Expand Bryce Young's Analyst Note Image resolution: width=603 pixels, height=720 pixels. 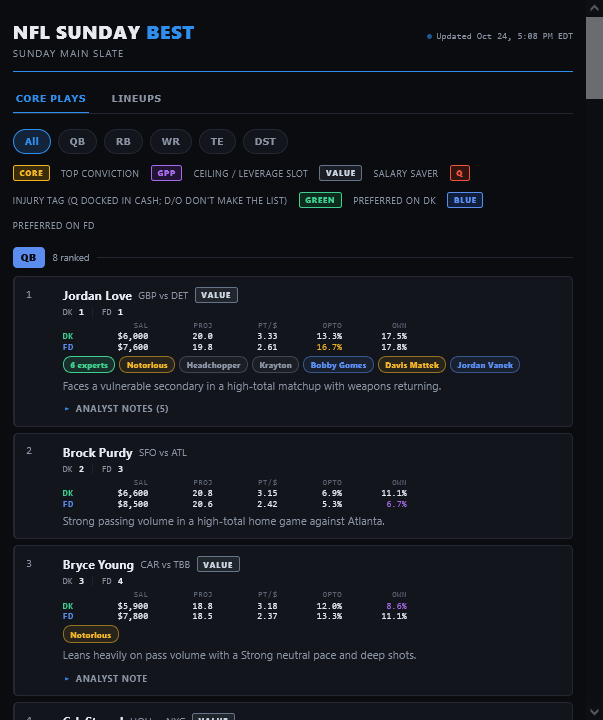(106, 679)
